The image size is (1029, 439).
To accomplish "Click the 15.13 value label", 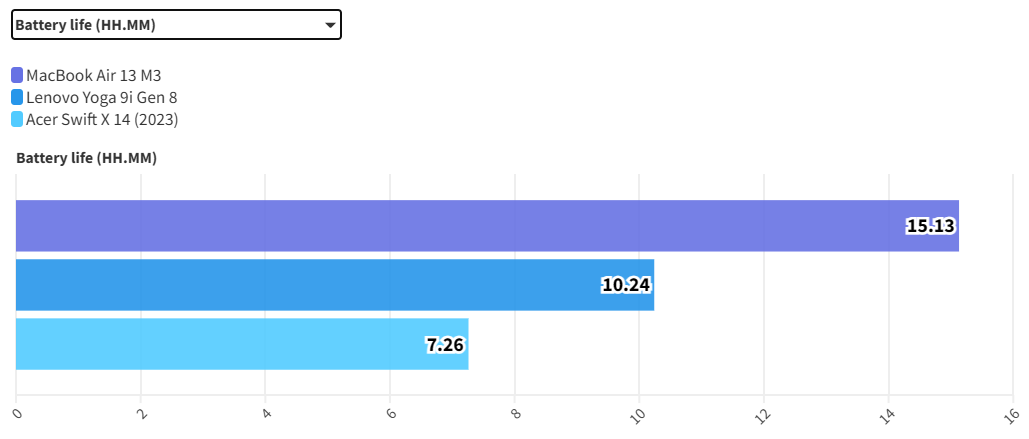I will pos(930,226).
